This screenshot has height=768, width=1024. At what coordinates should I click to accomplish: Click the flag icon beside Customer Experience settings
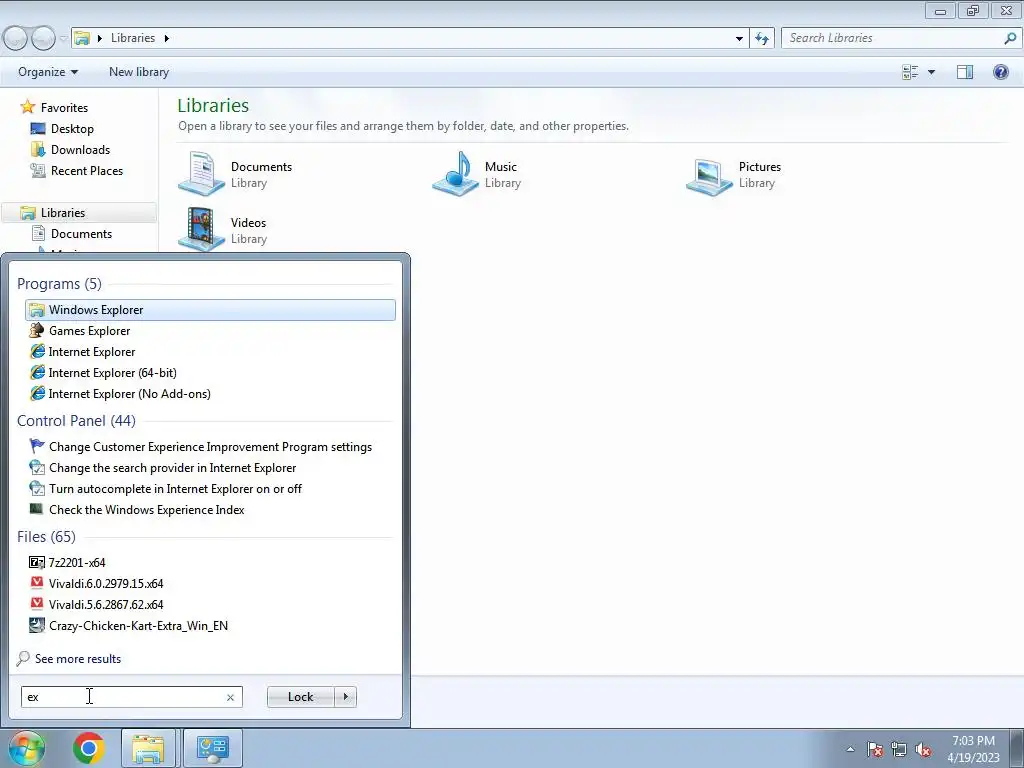click(x=37, y=446)
